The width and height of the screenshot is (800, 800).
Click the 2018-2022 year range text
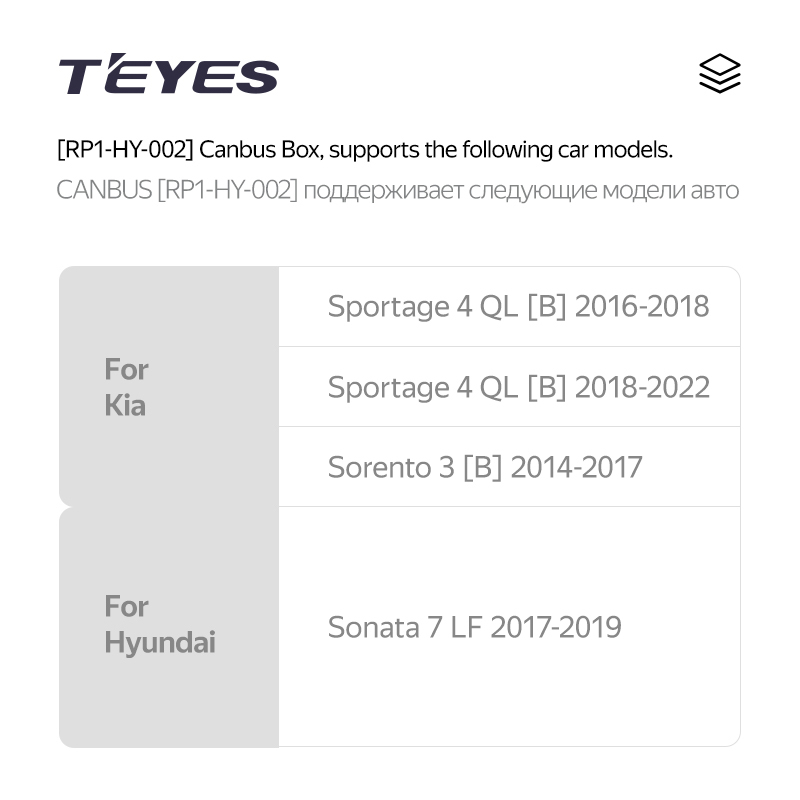642,387
